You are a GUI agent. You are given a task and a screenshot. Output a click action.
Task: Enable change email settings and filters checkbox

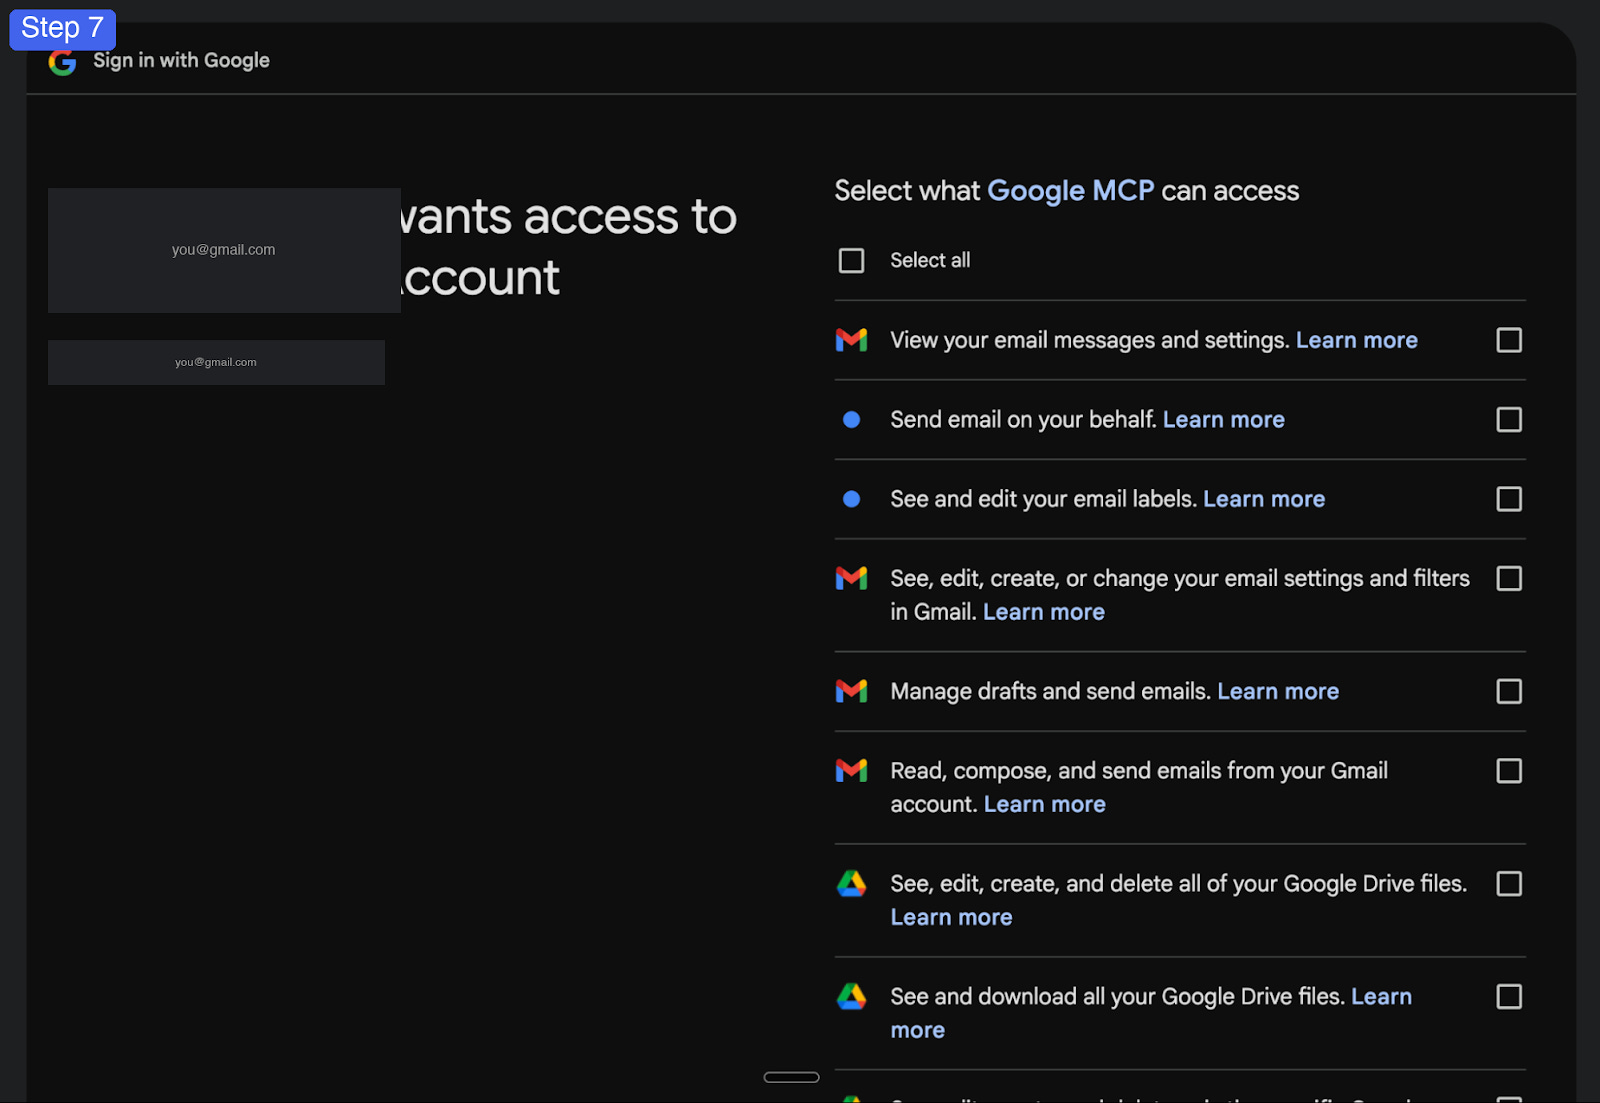pos(1509,578)
